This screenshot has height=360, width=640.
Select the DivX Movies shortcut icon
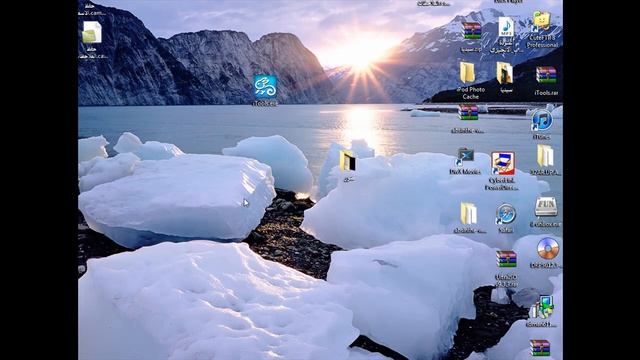[x=465, y=157]
